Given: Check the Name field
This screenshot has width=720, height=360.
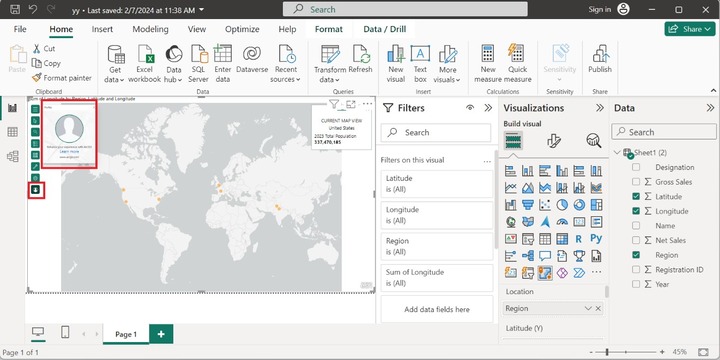Looking at the screenshot, I should (636, 226).
